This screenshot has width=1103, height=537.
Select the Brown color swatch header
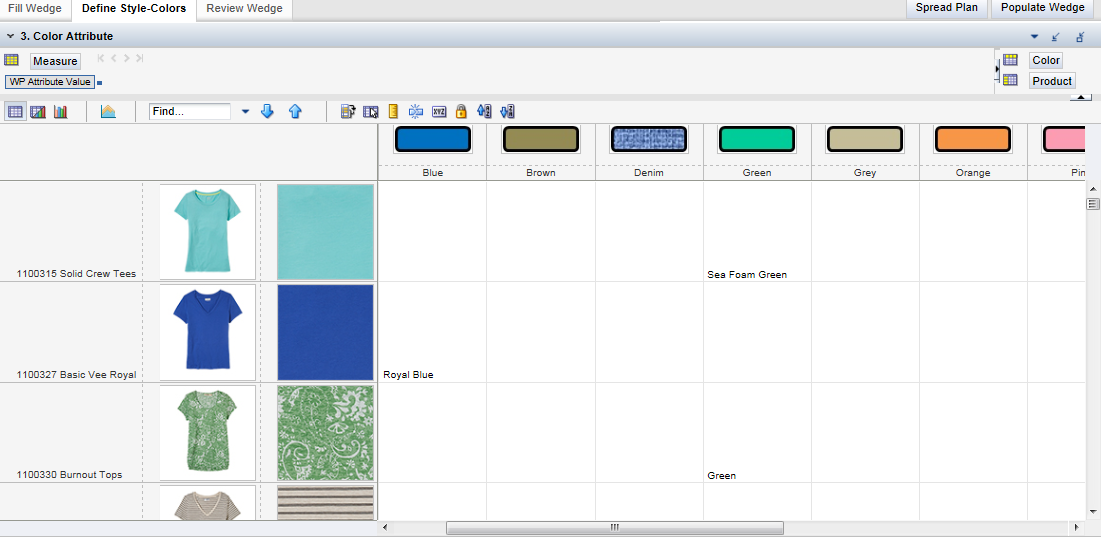pos(540,139)
